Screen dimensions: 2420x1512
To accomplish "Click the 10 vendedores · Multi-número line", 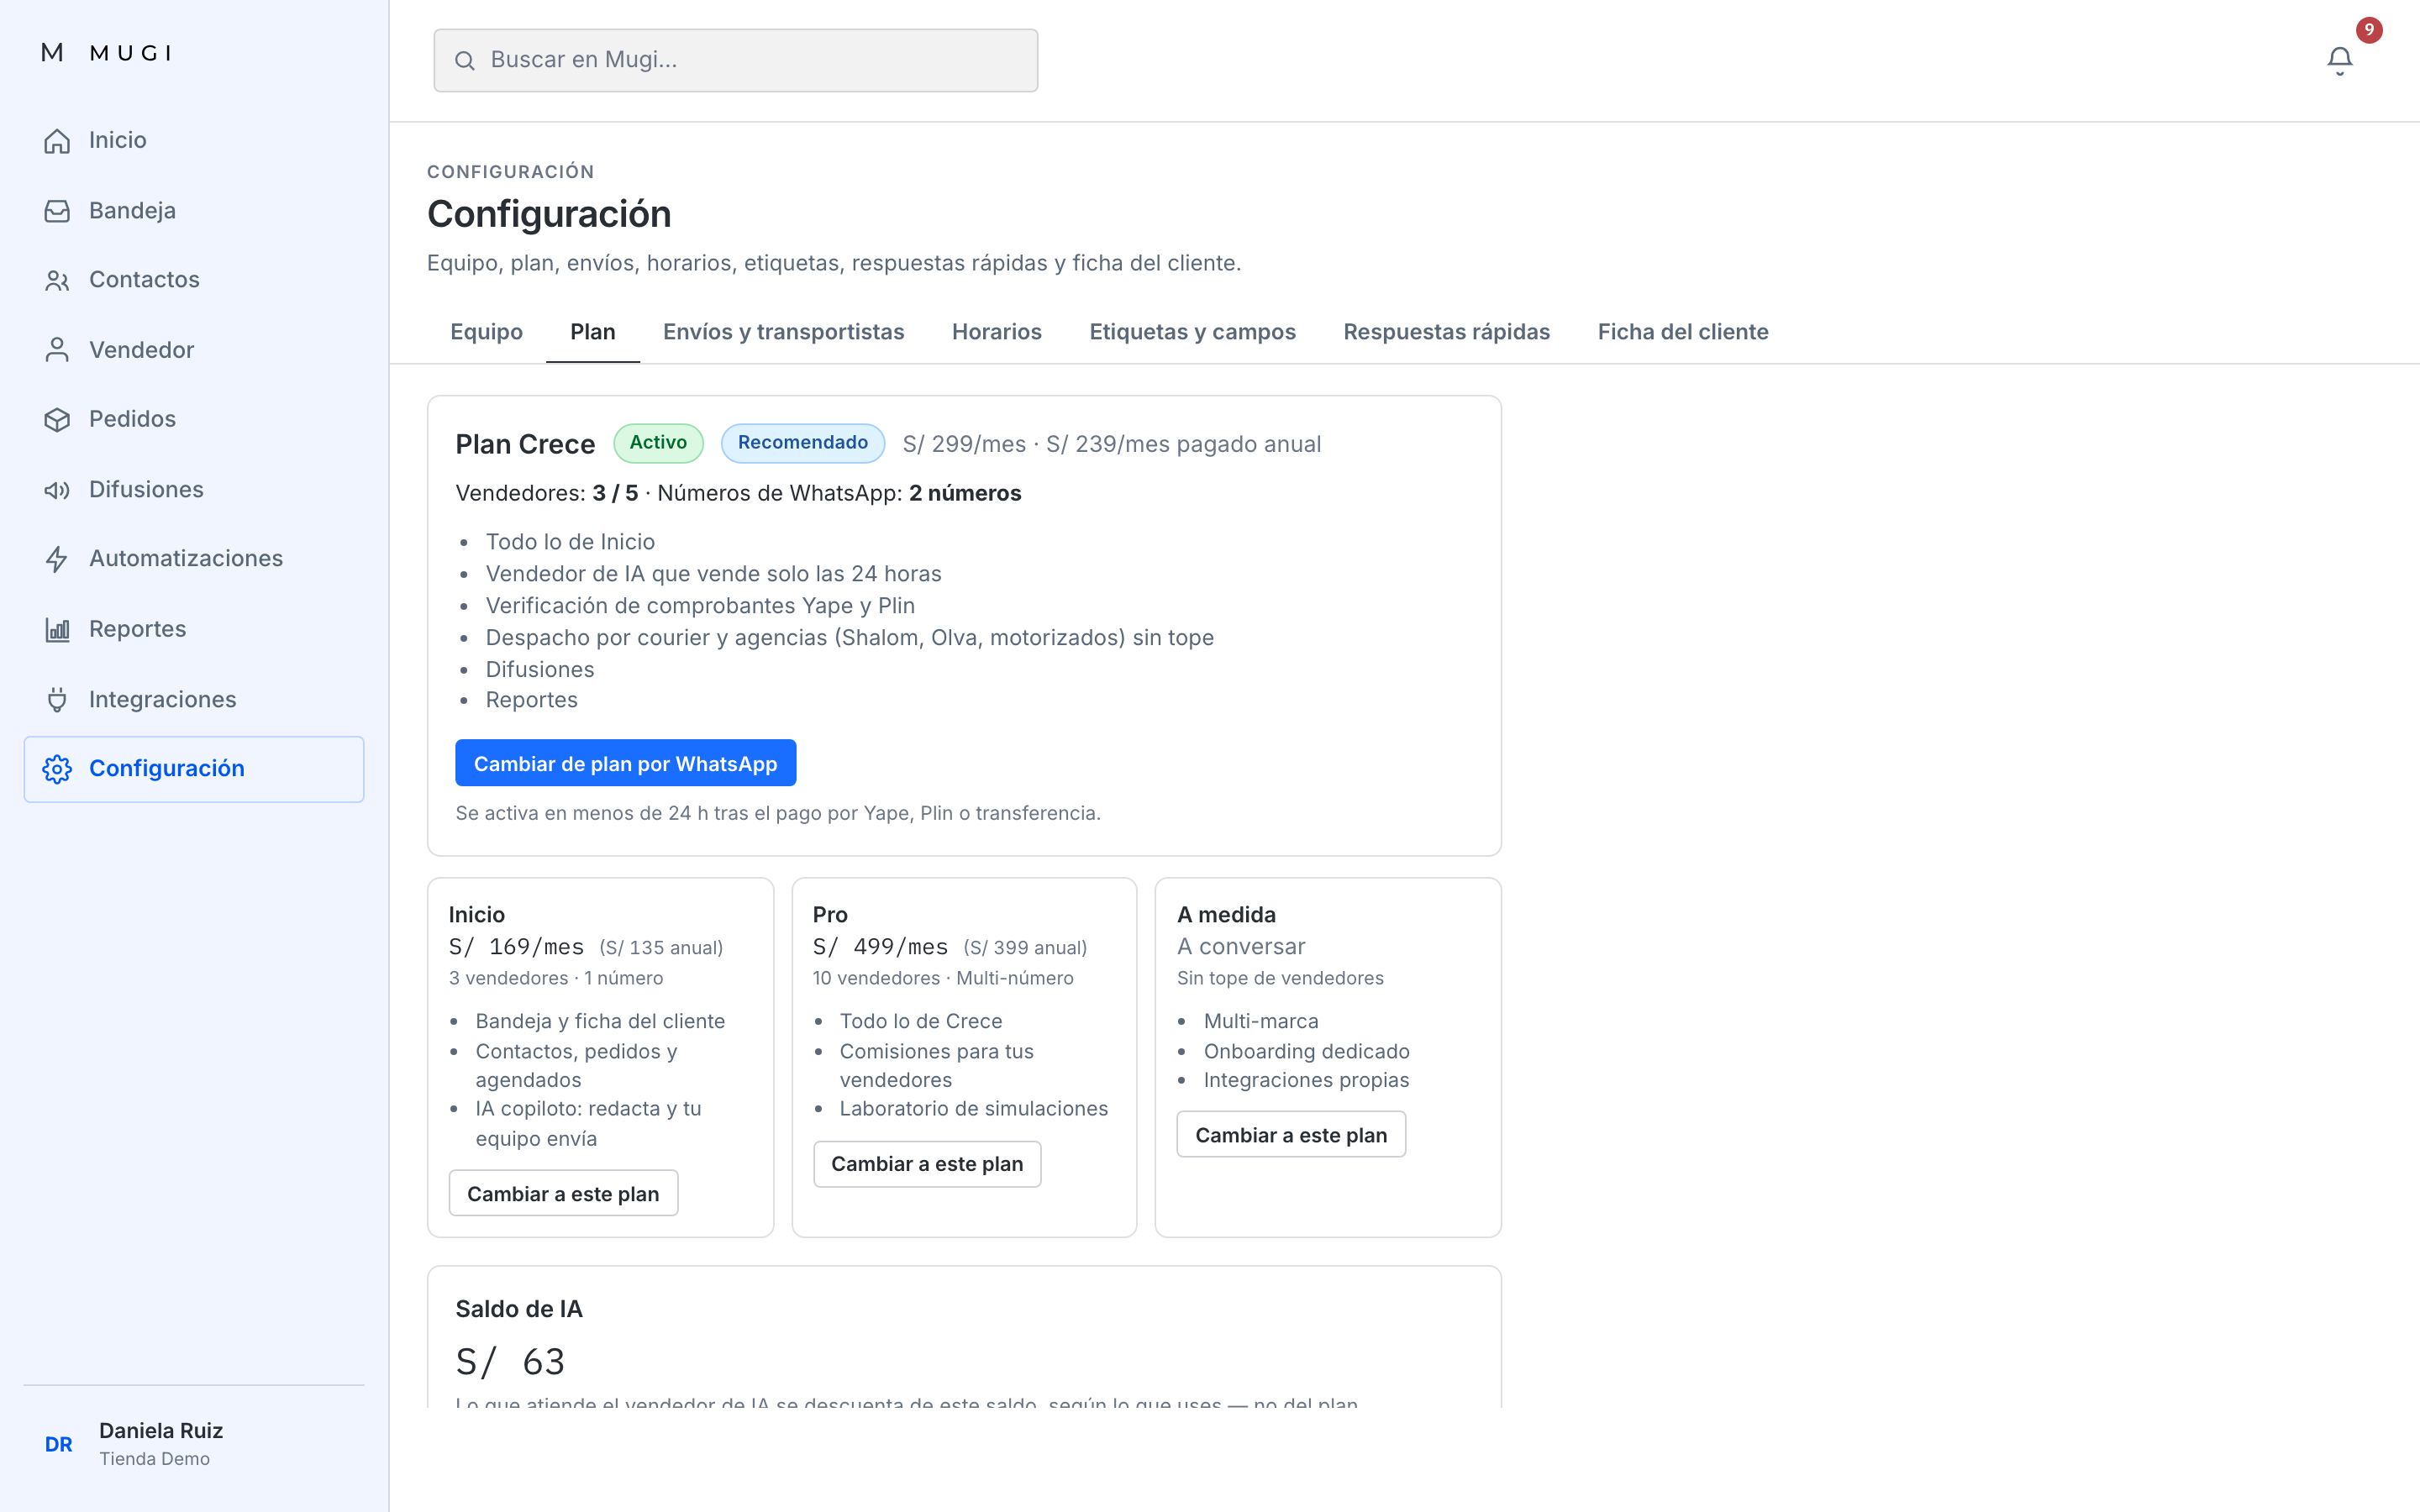I will (x=943, y=978).
